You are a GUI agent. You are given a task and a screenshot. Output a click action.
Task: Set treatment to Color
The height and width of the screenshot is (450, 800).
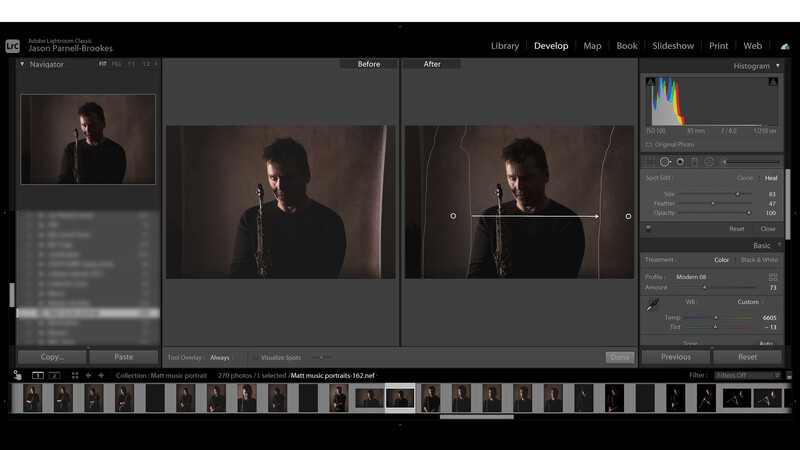coord(721,260)
